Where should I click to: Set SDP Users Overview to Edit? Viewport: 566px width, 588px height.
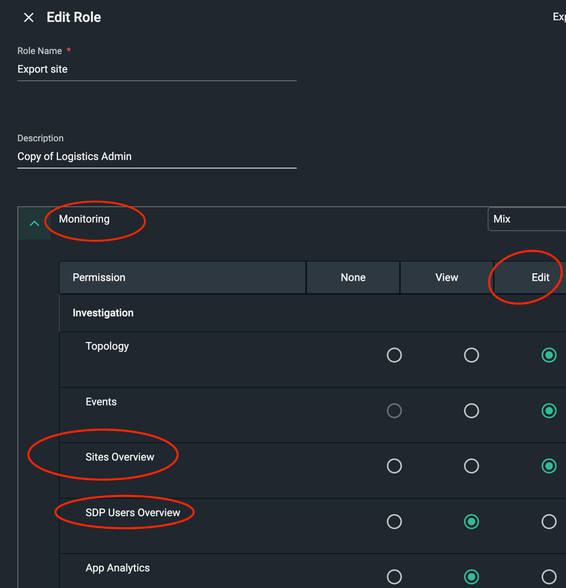[549, 522]
